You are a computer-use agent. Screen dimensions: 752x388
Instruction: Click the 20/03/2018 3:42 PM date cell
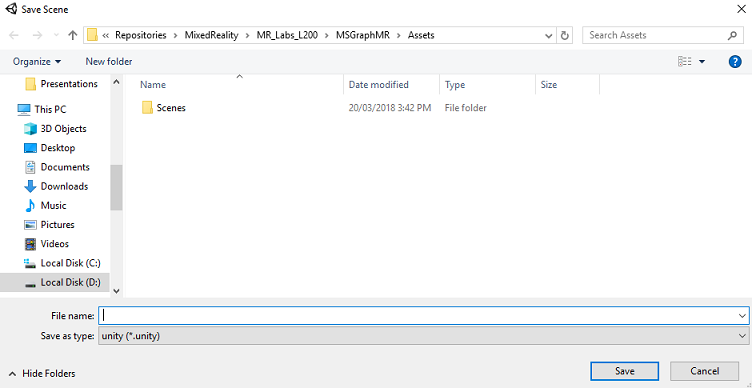[389, 108]
